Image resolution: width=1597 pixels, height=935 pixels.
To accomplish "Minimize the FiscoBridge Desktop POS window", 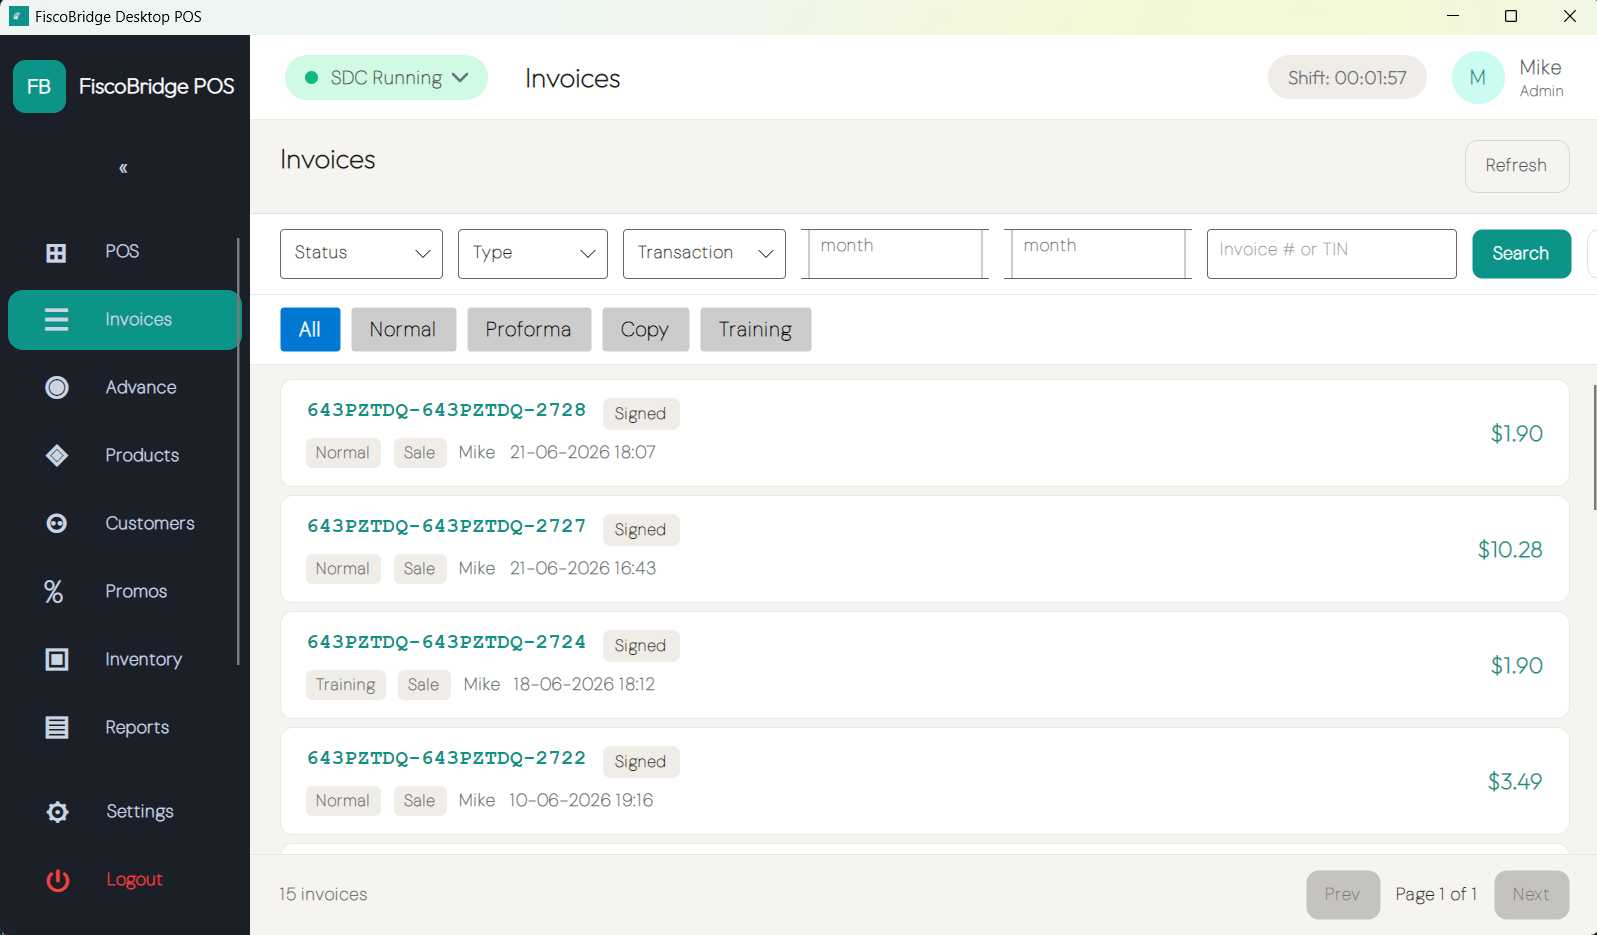I will pos(1453,16).
